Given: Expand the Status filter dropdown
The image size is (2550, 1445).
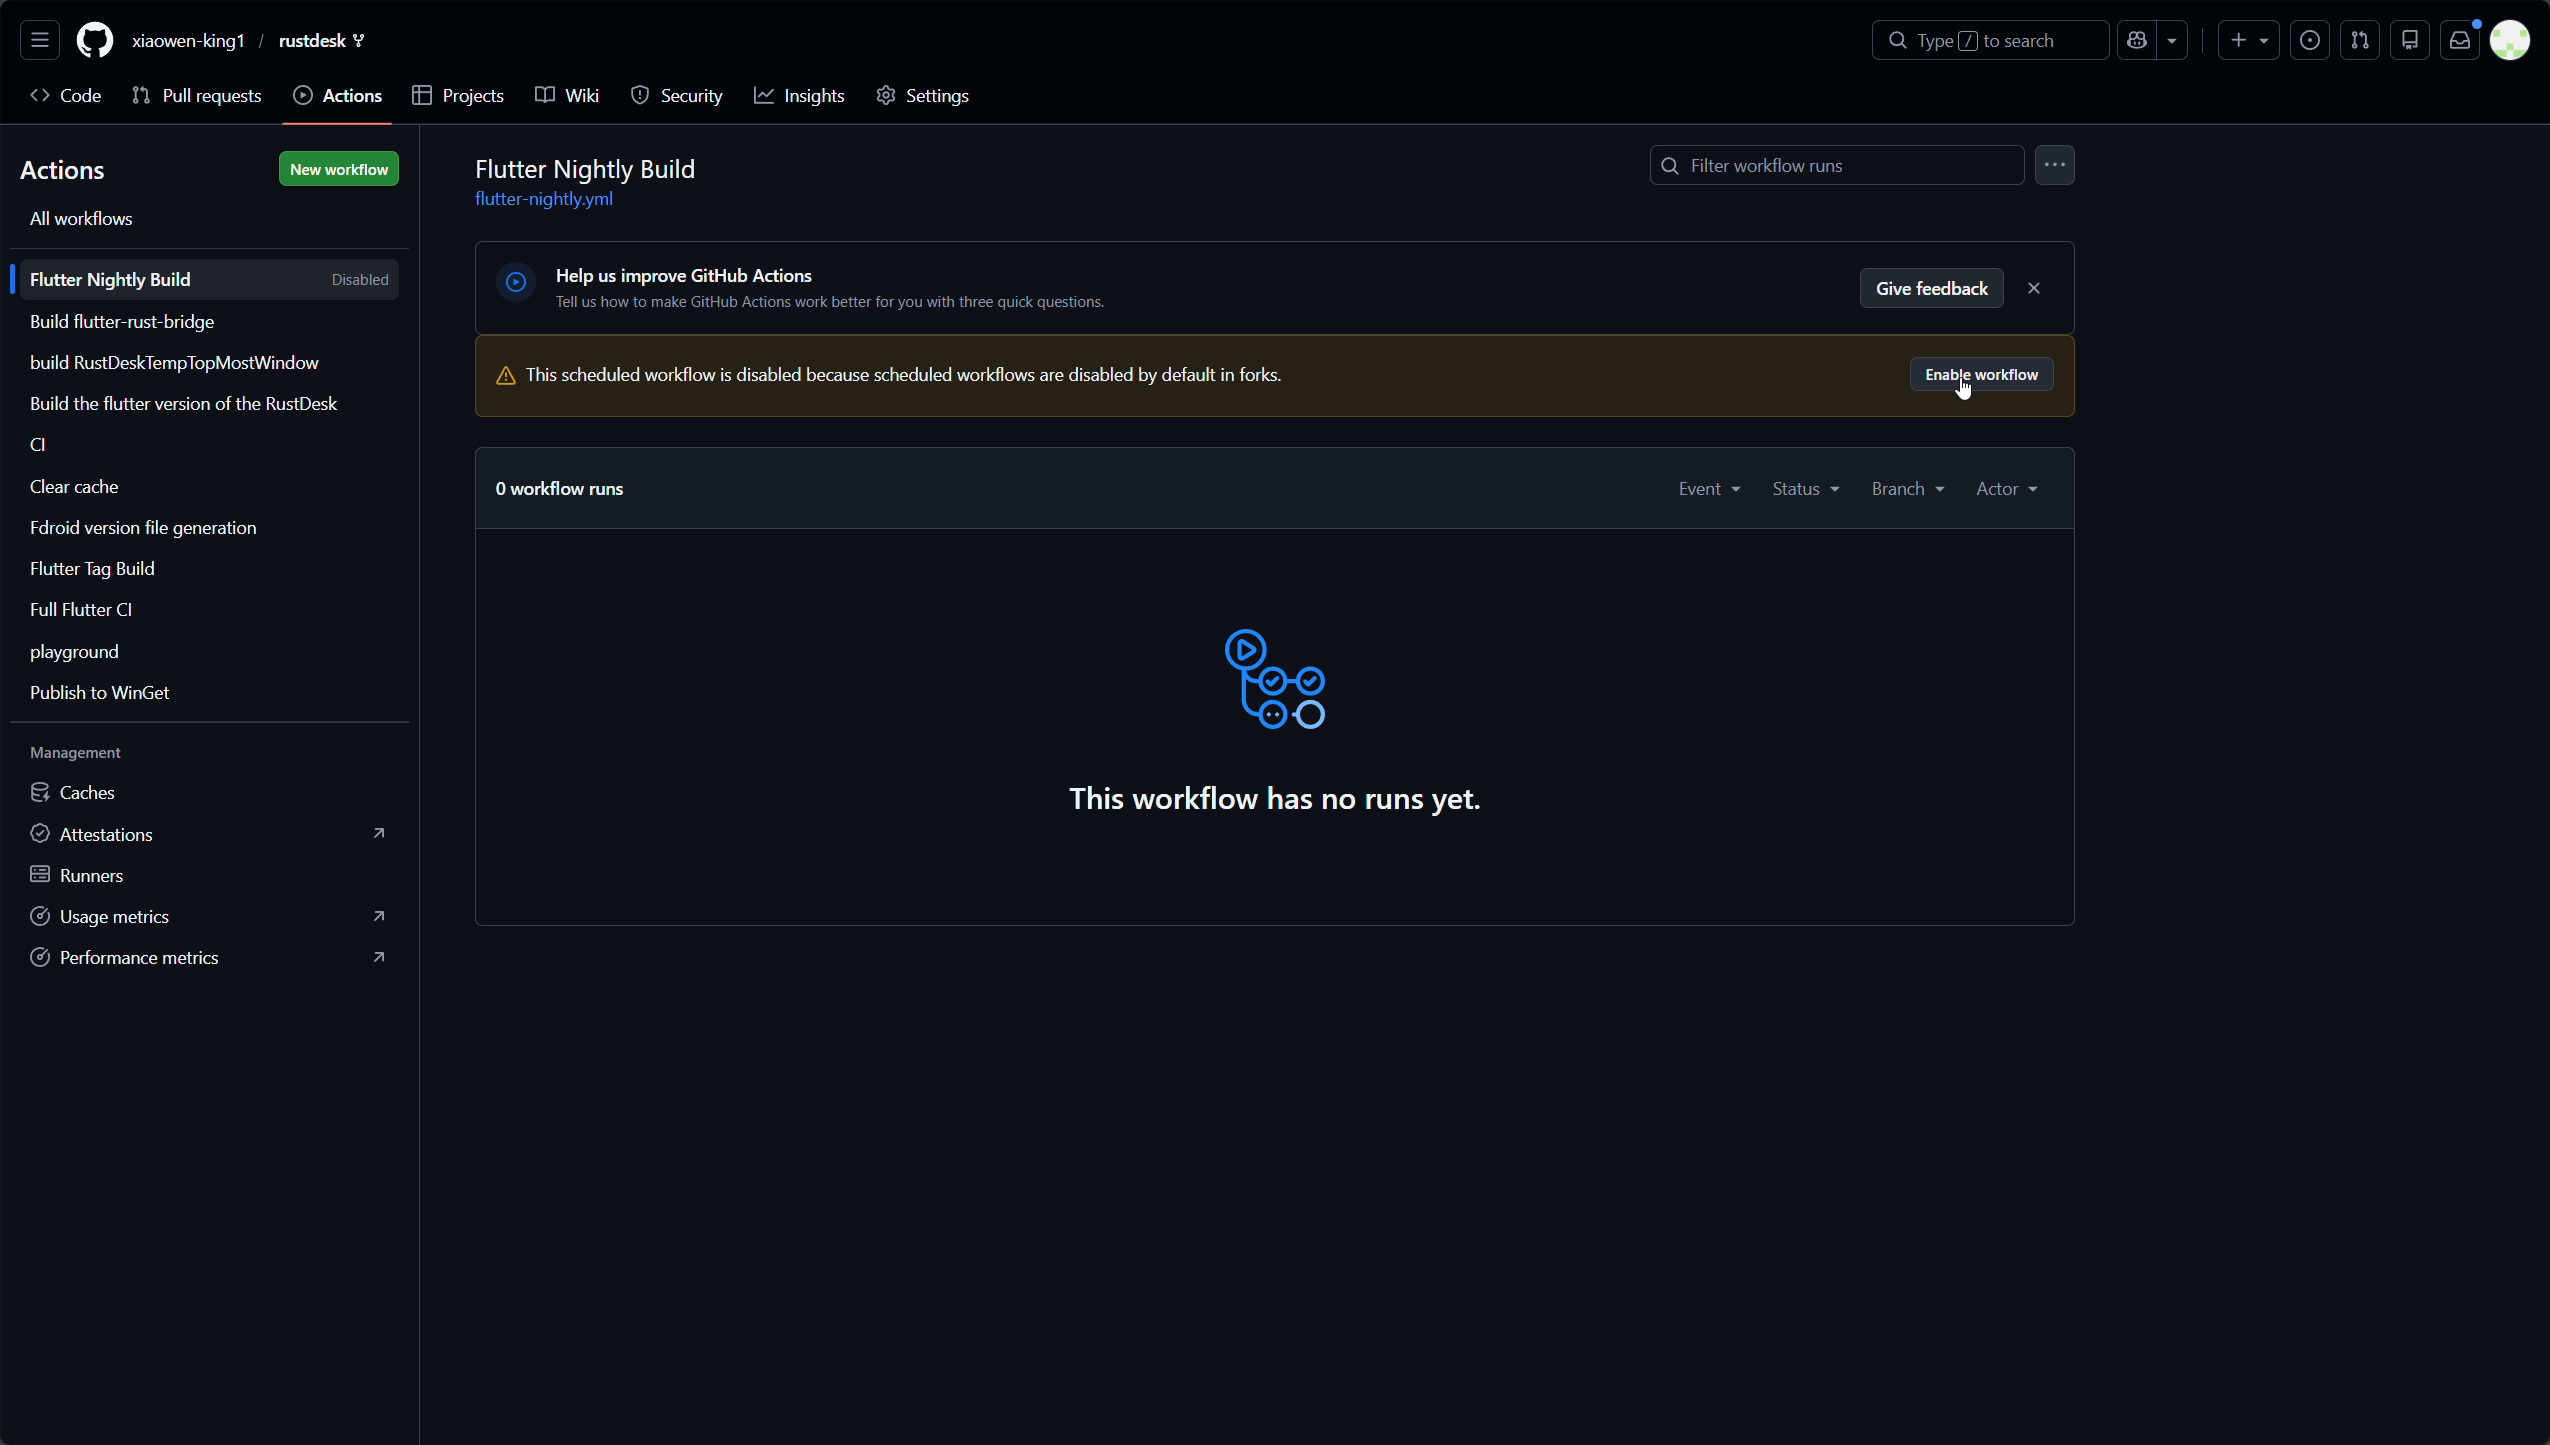Looking at the screenshot, I should click(x=1805, y=489).
